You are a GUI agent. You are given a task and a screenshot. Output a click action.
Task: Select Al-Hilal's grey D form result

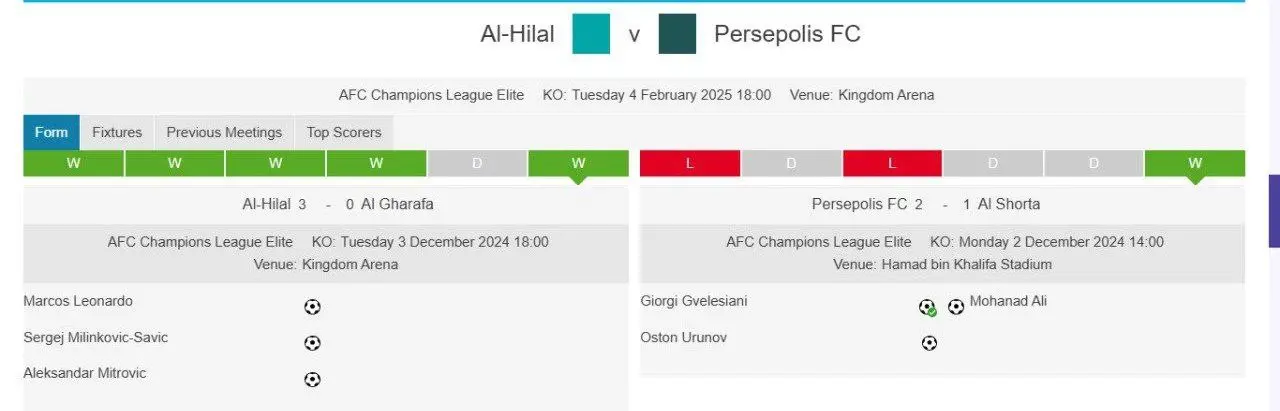[477, 163]
